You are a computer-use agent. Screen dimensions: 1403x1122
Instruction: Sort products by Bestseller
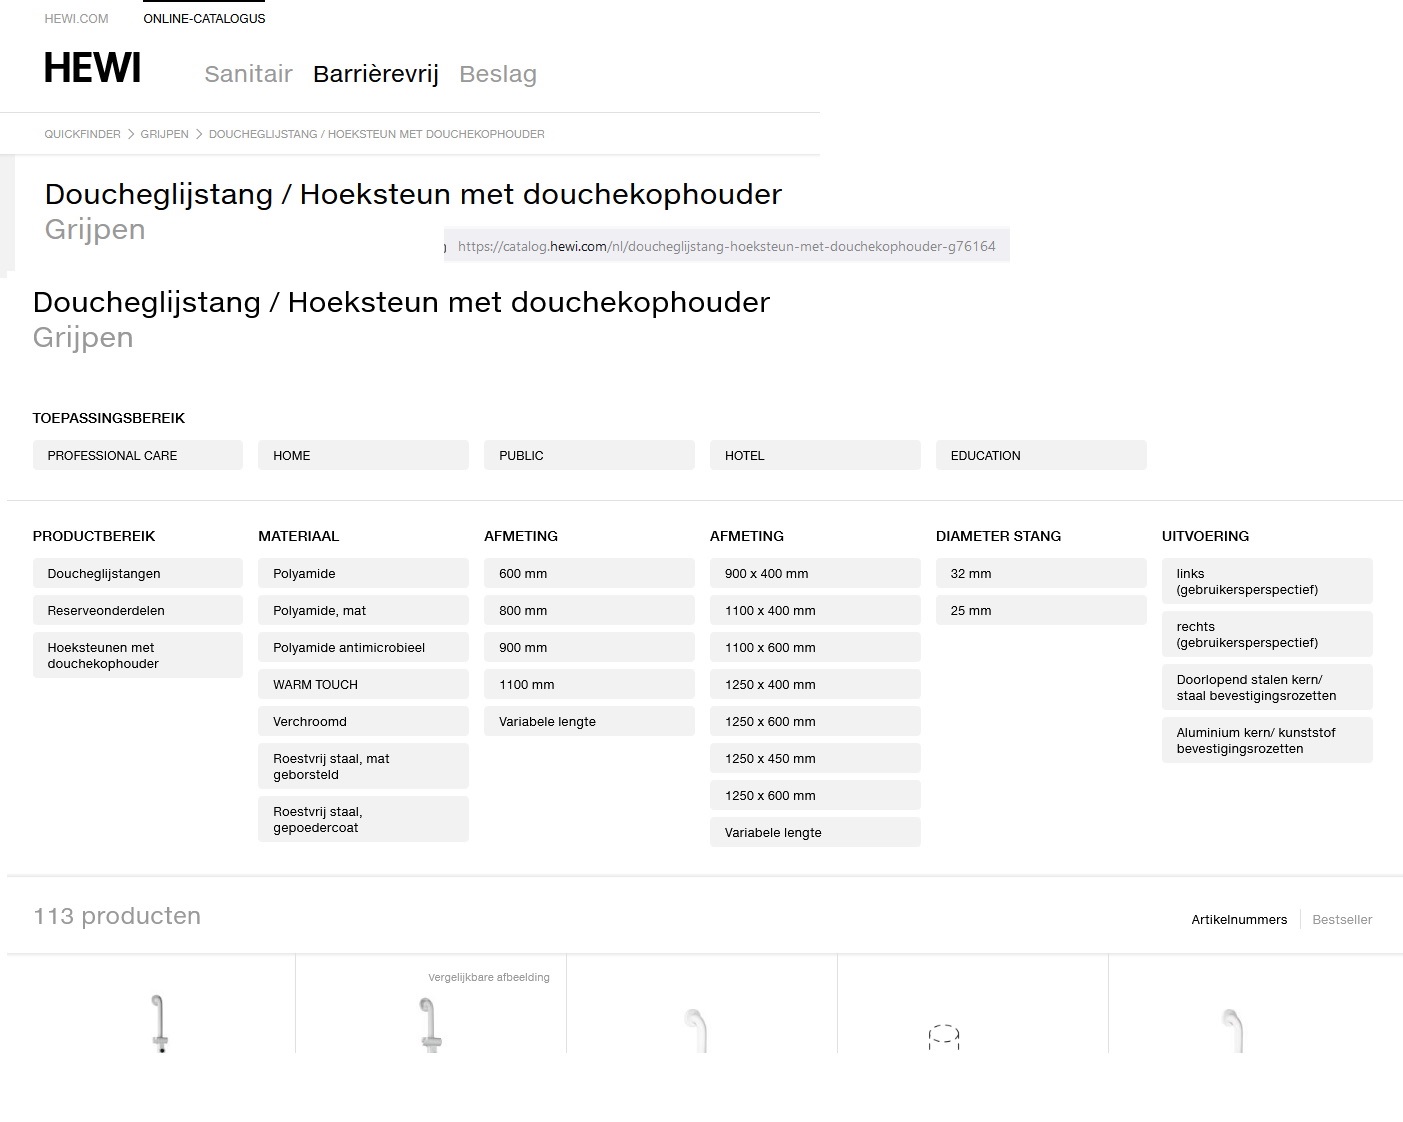1341,920
